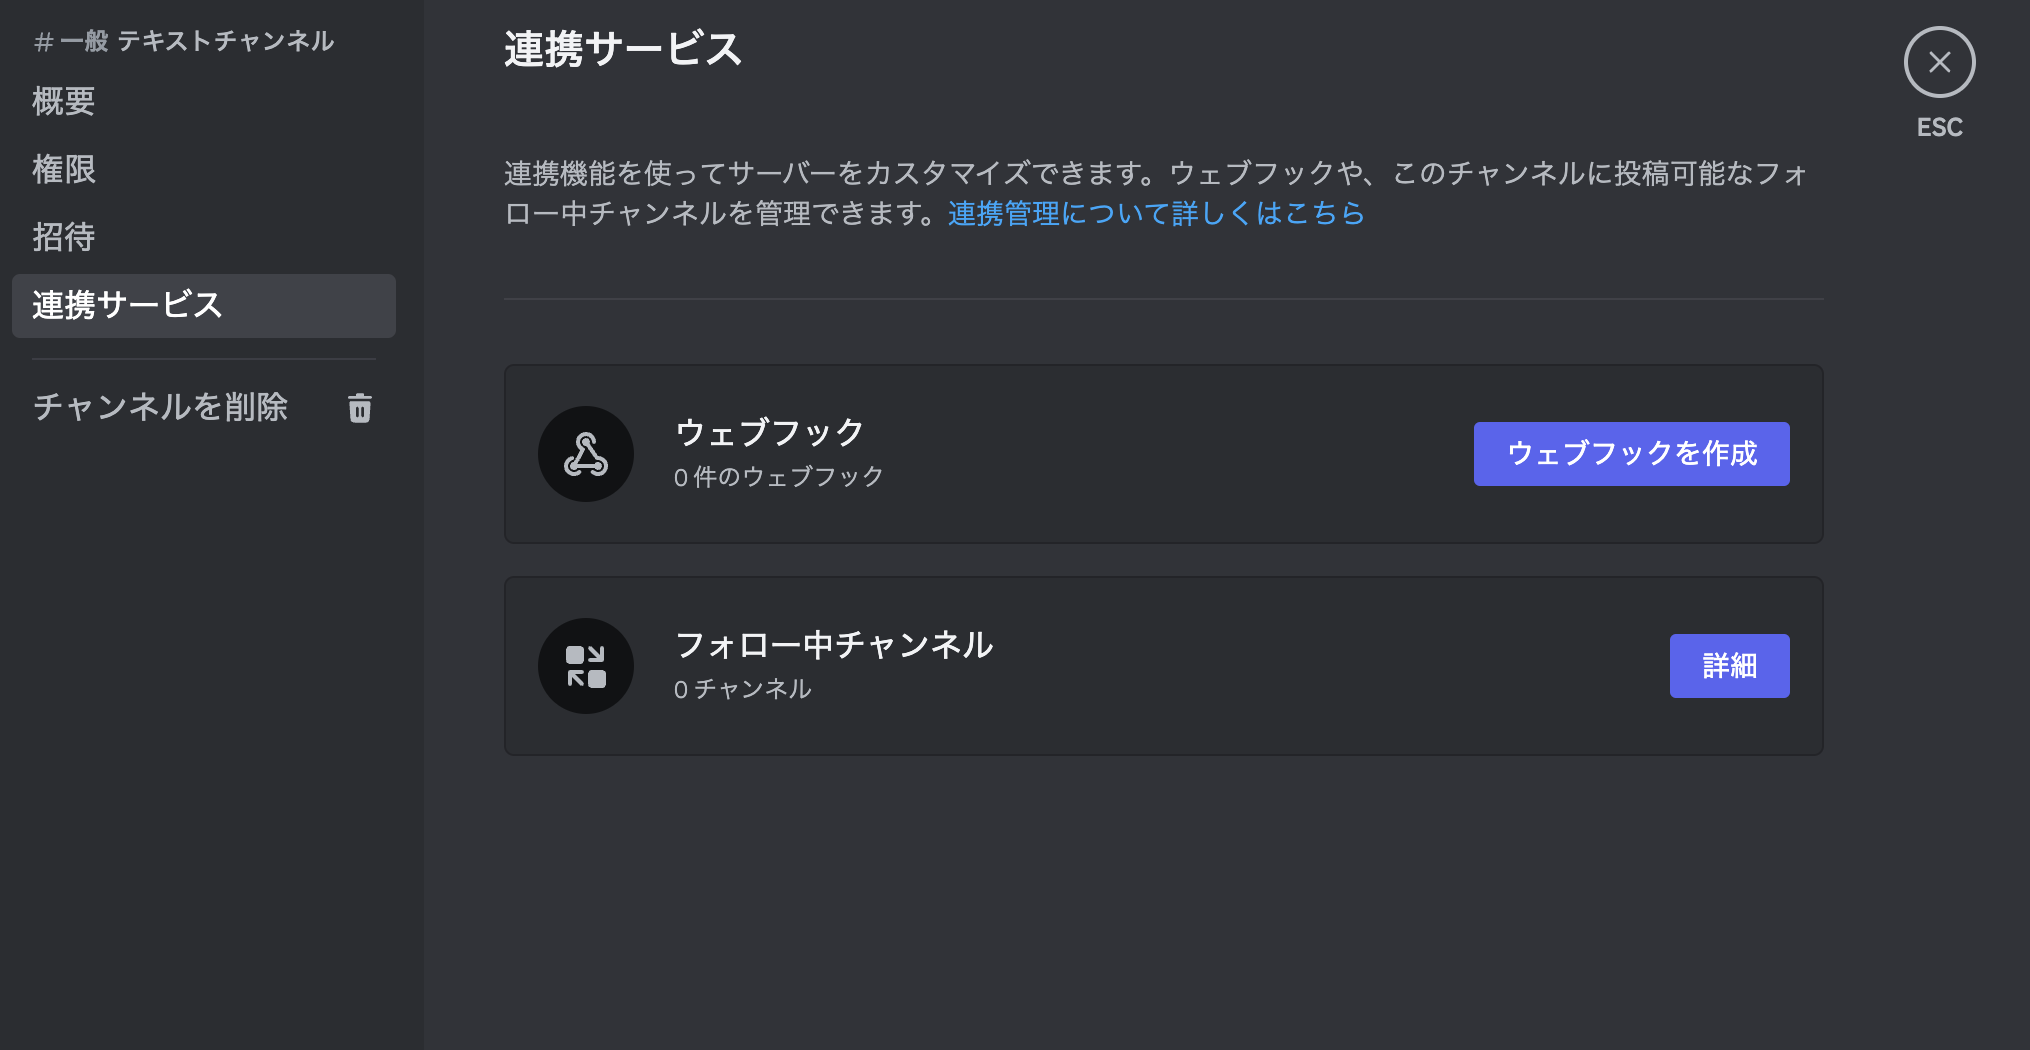Viewport: 2030px width, 1050px height.
Task: Click the 0 件のウェブフック count label
Action: click(x=777, y=476)
